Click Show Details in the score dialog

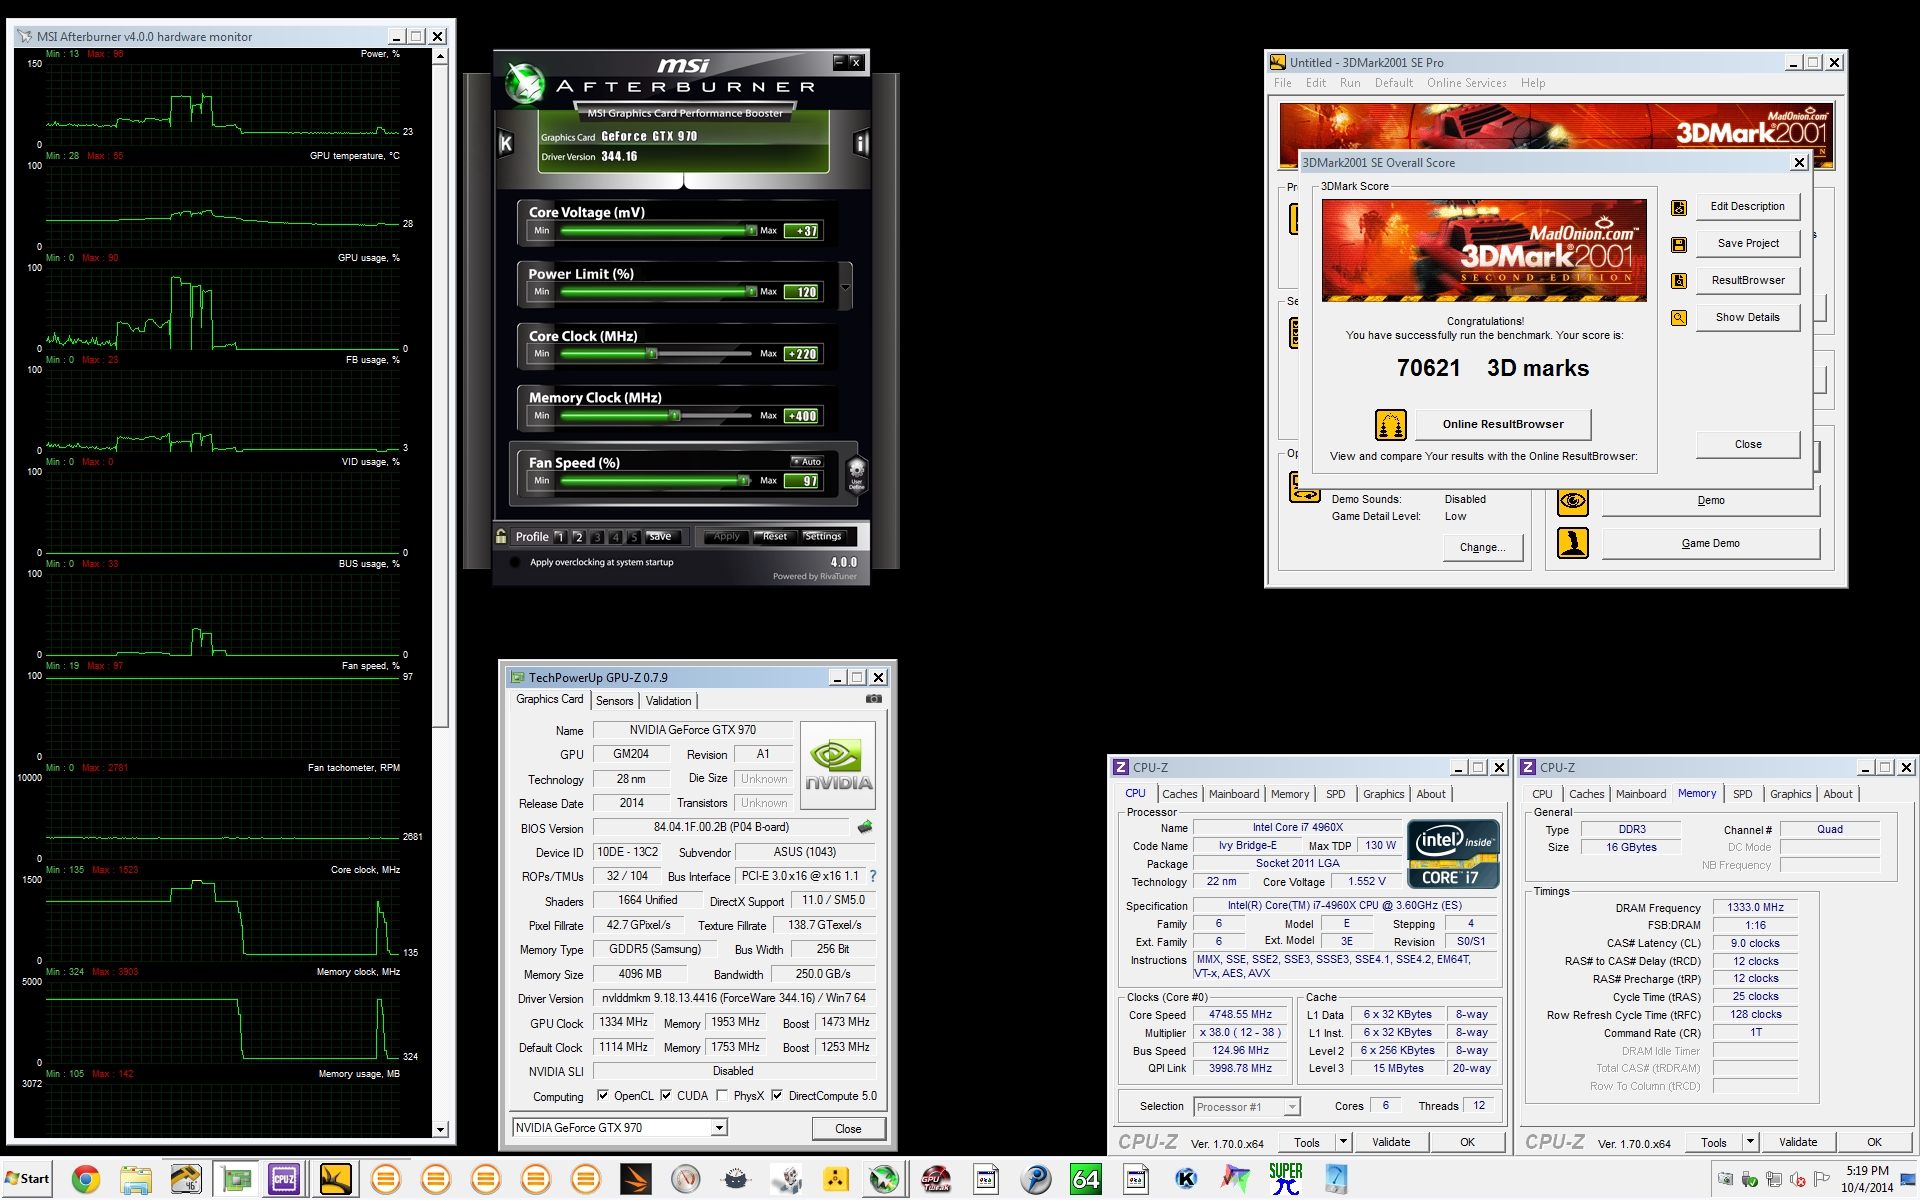tap(1747, 318)
